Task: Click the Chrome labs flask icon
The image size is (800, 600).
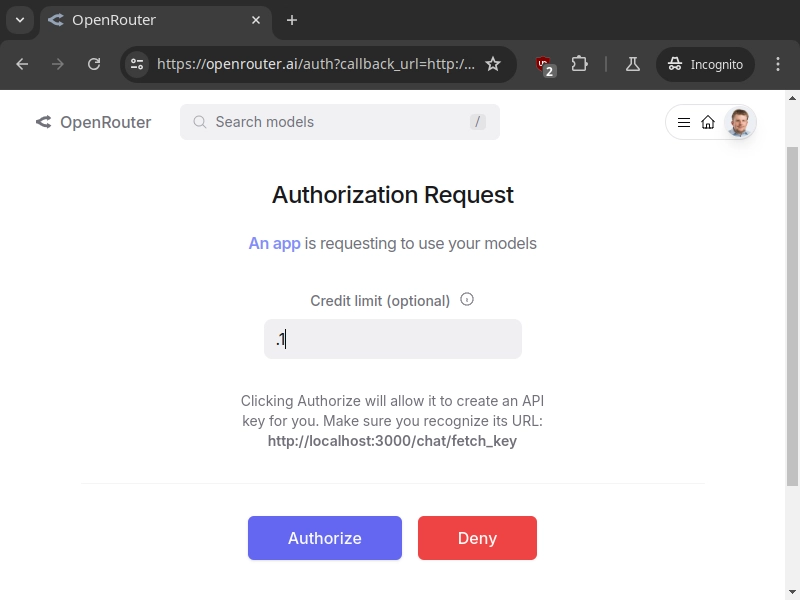Action: pyautogui.click(x=632, y=64)
